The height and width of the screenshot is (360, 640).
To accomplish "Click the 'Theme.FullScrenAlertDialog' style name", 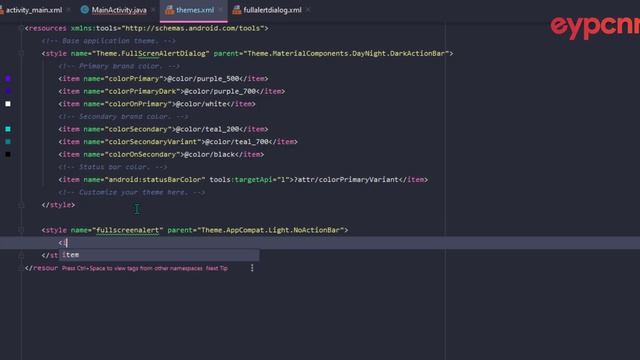I will point(151,53).
